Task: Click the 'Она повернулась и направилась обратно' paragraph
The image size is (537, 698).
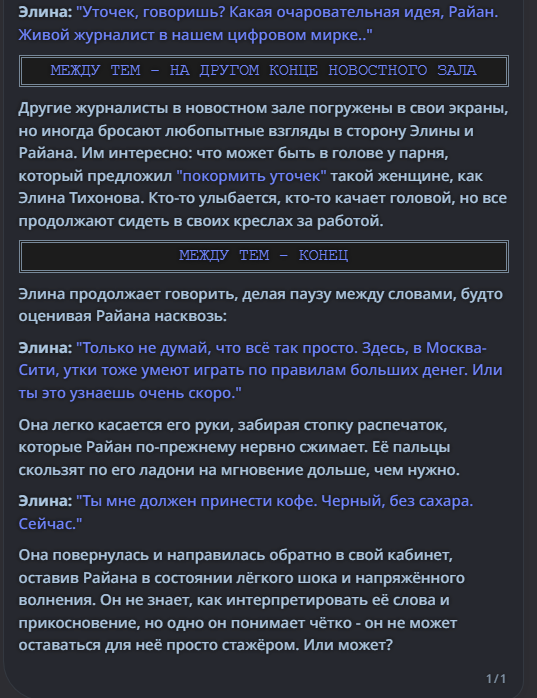Action: pos(242,600)
